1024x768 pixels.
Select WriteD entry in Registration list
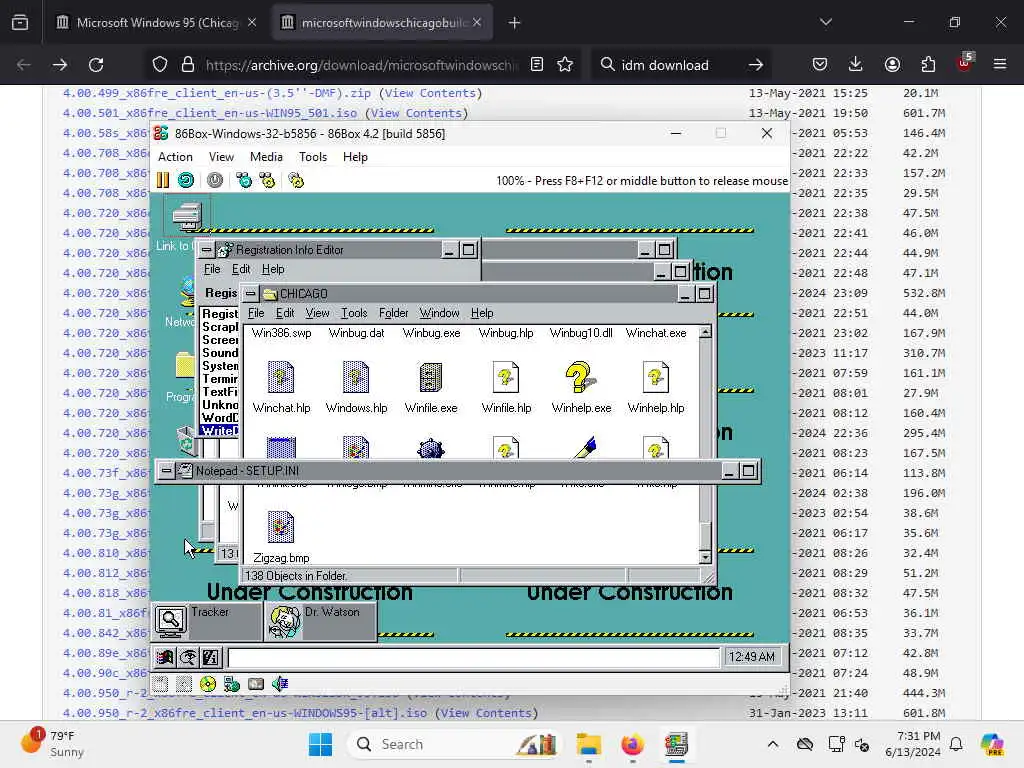coord(219,430)
